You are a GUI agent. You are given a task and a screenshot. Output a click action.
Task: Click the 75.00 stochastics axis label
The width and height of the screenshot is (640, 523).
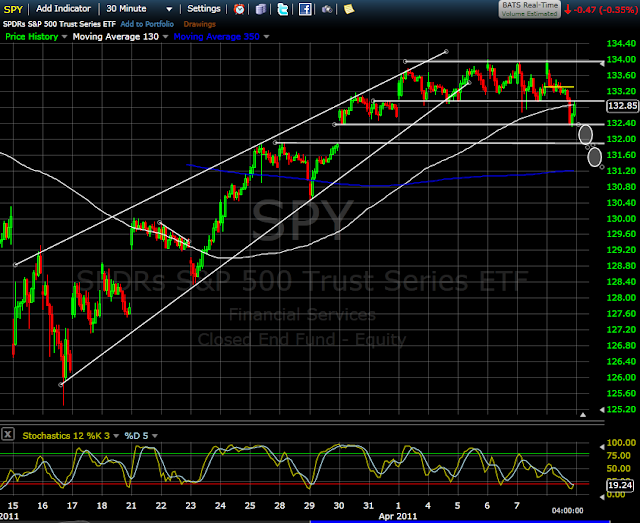(x=619, y=455)
